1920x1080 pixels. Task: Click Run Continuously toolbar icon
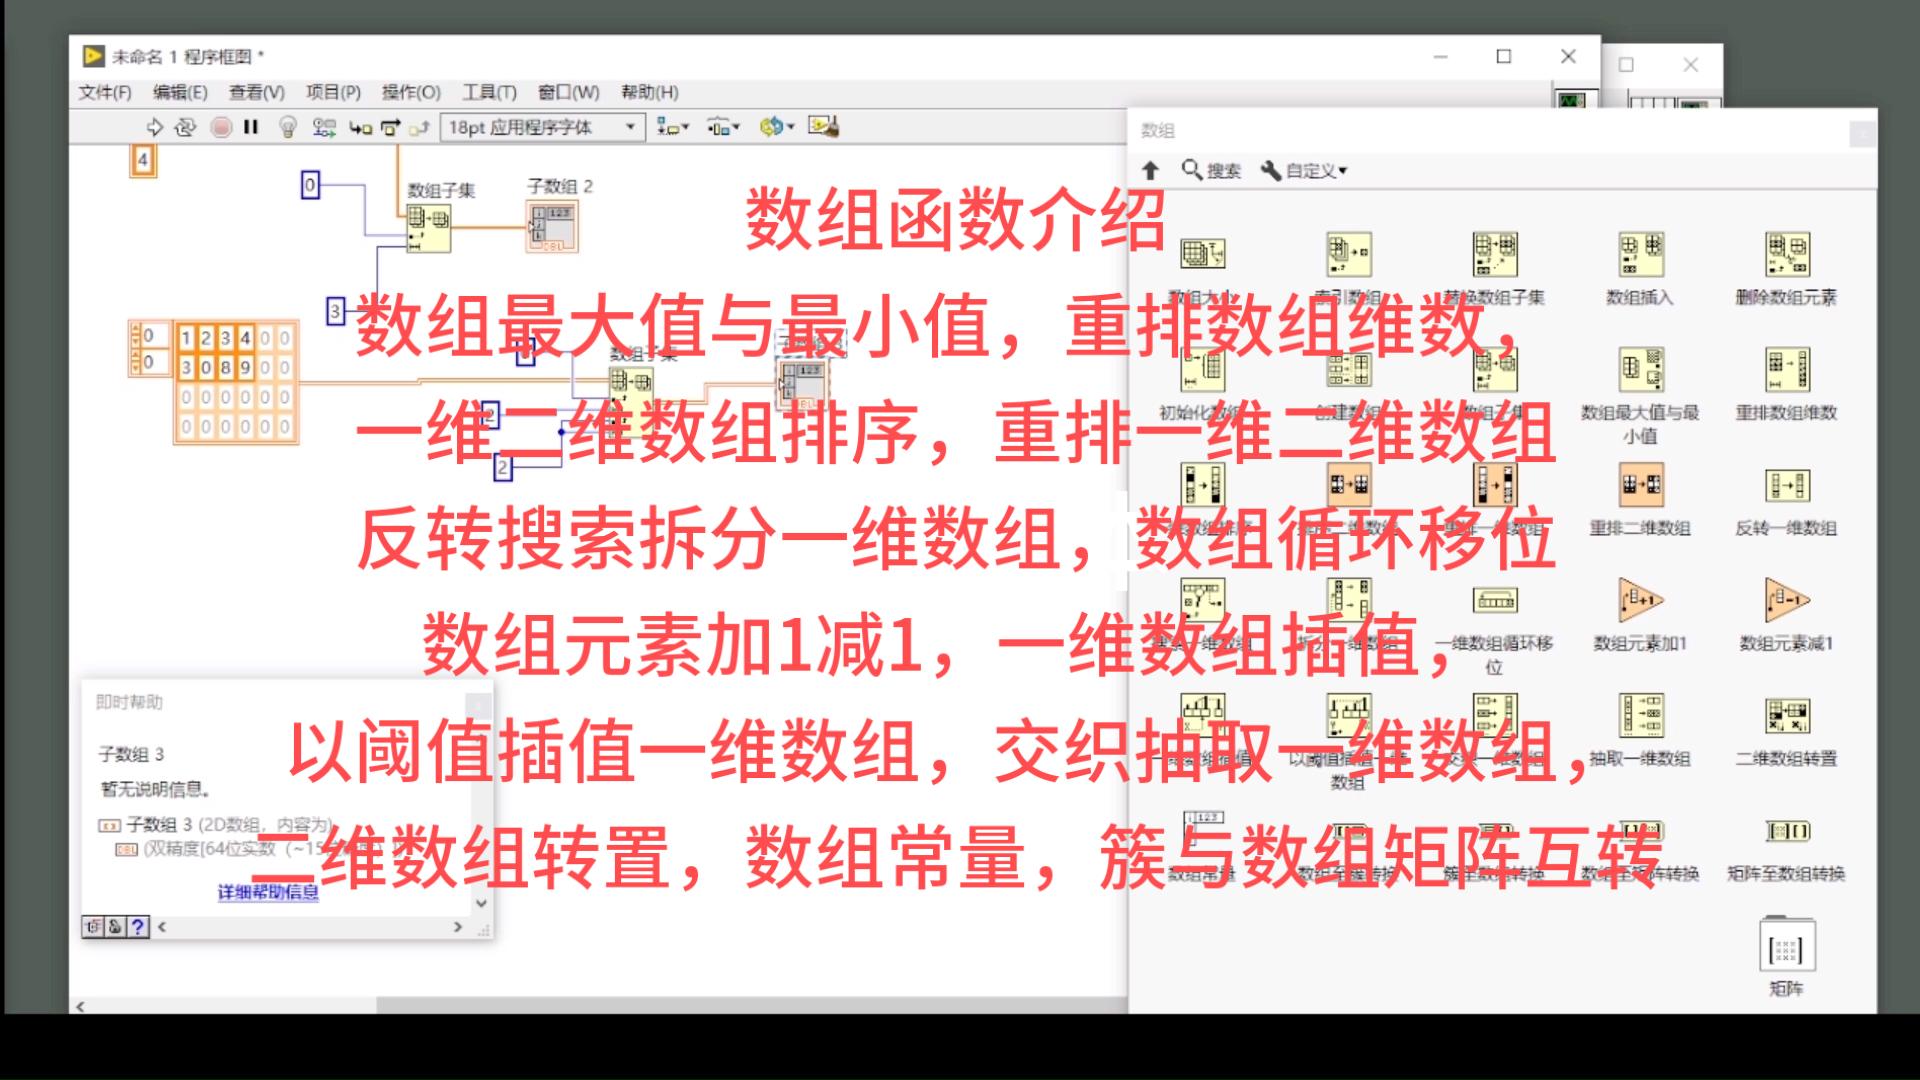pos(185,127)
